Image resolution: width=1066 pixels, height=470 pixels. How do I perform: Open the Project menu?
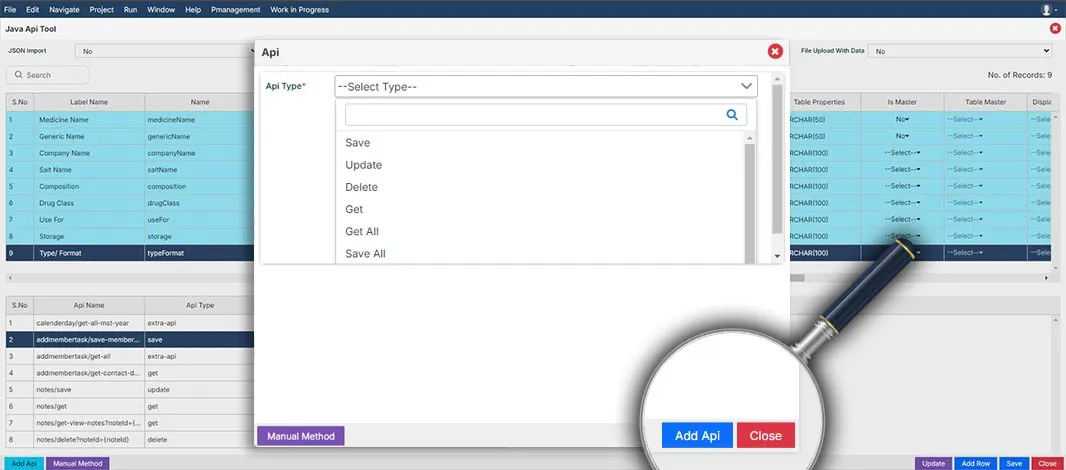point(102,10)
